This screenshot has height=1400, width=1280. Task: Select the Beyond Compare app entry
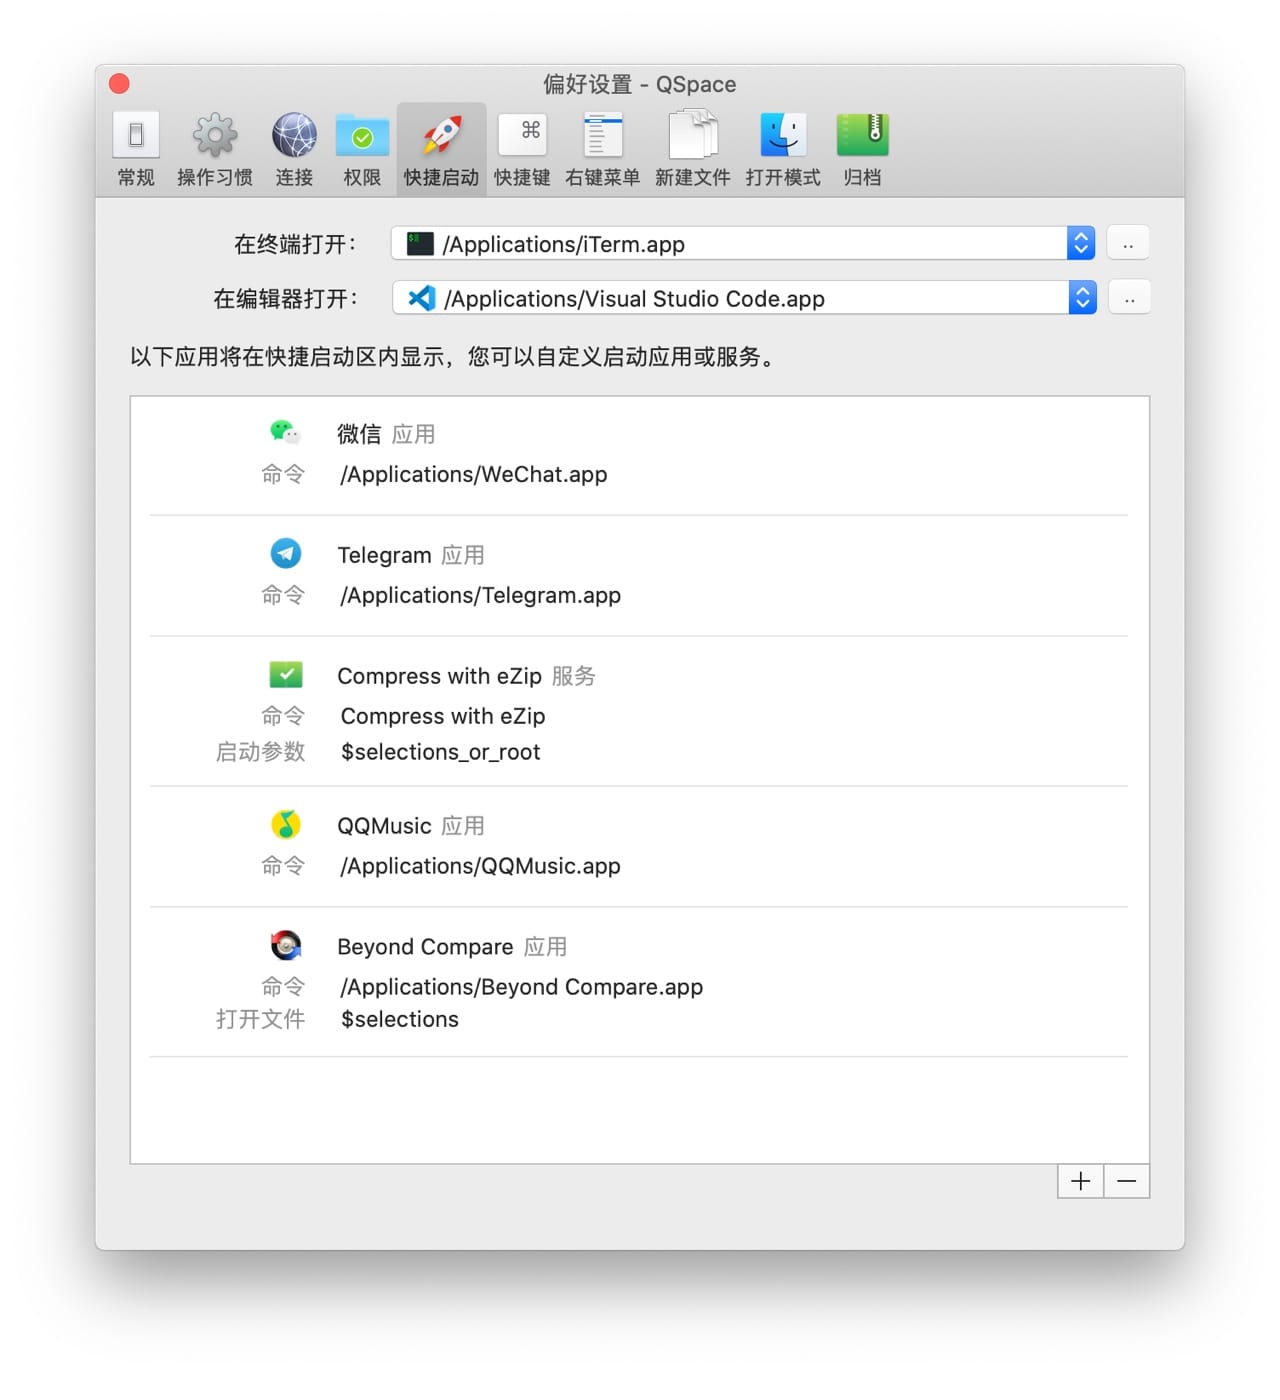[x=425, y=947]
